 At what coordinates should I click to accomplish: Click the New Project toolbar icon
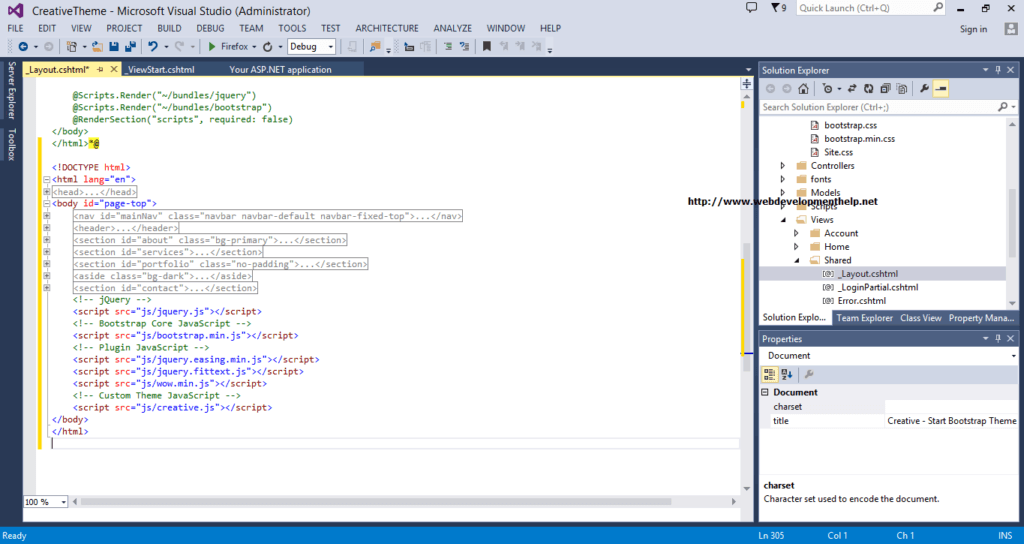click(x=72, y=46)
